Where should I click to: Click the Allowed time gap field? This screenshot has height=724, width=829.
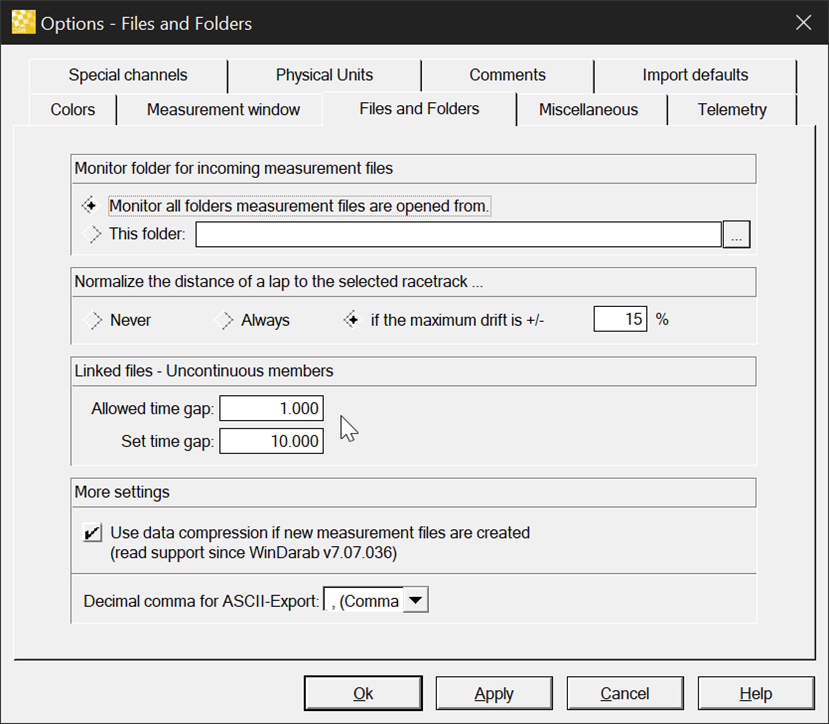(x=272, y=409)
